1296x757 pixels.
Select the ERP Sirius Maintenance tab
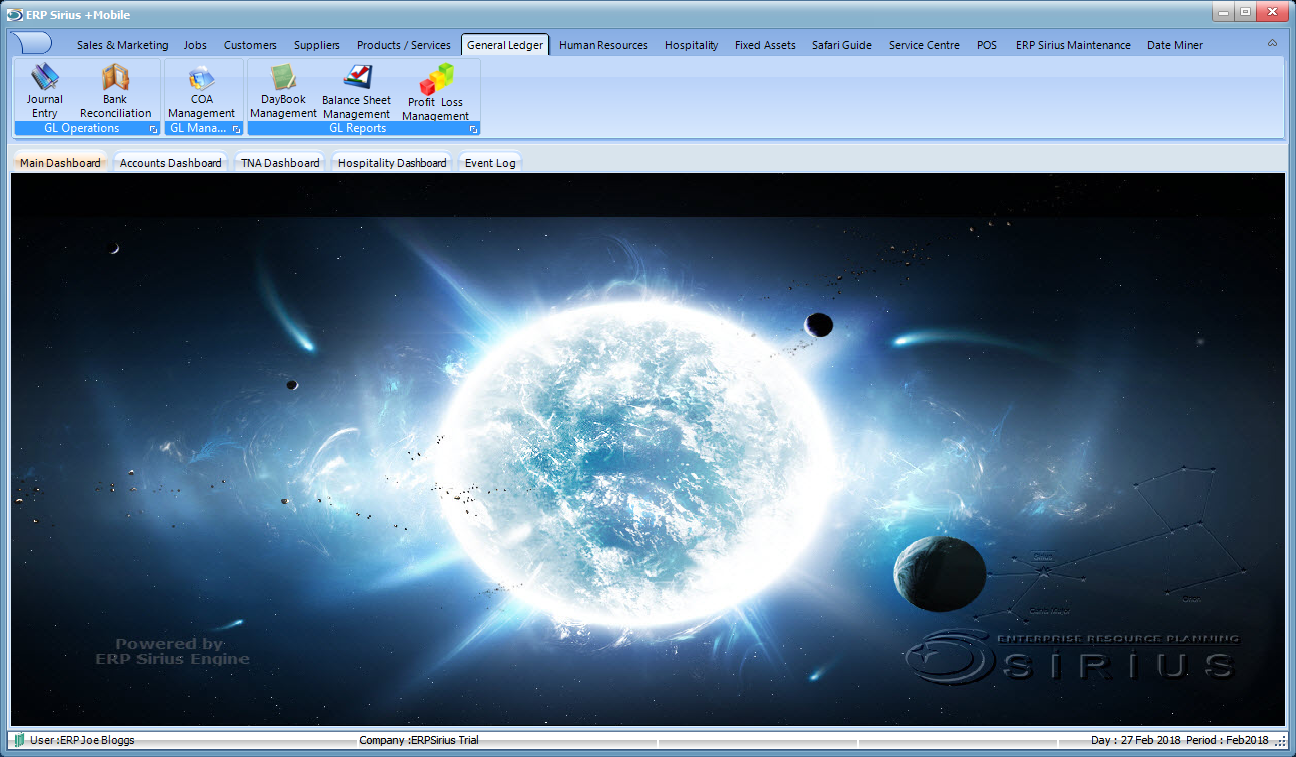(1073, 45)
